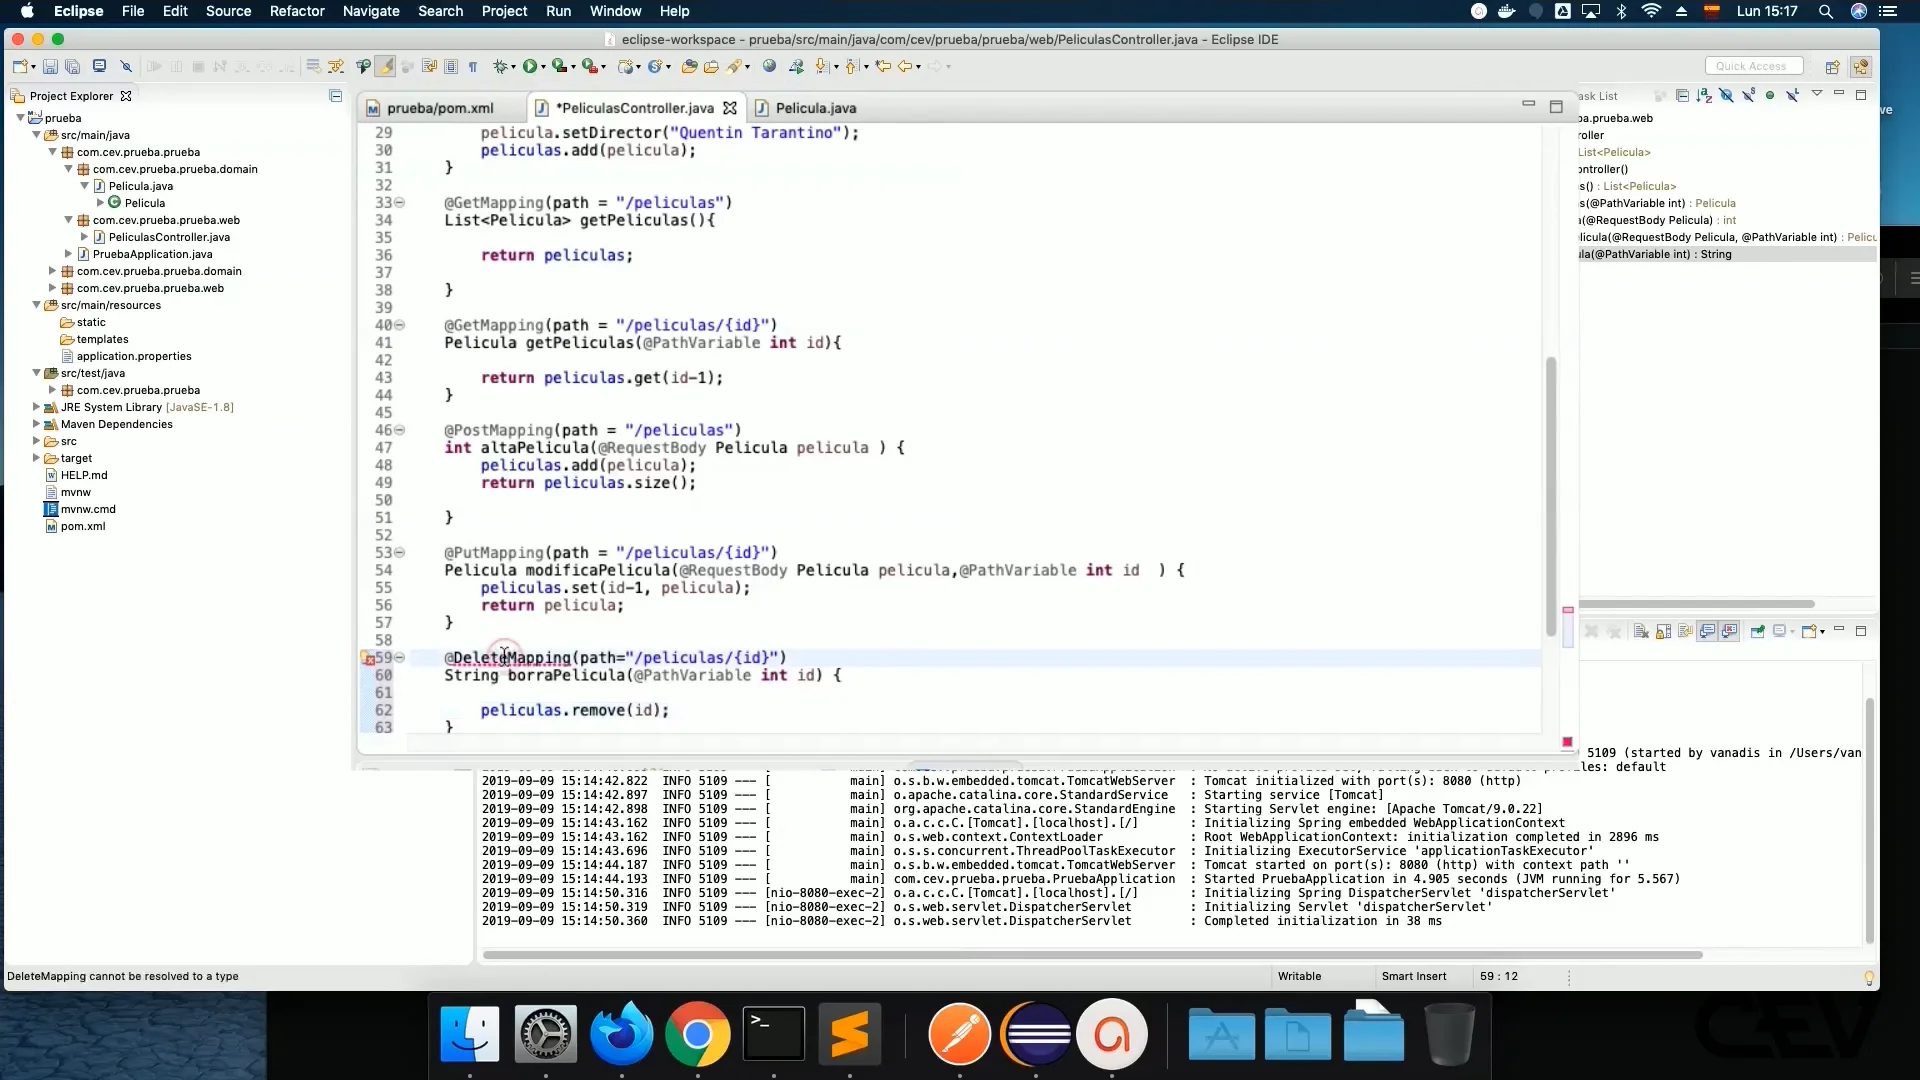This screenshot has height=1080, width=1920.
Task: Click Pin Console icon
Action: [1757, 631]
